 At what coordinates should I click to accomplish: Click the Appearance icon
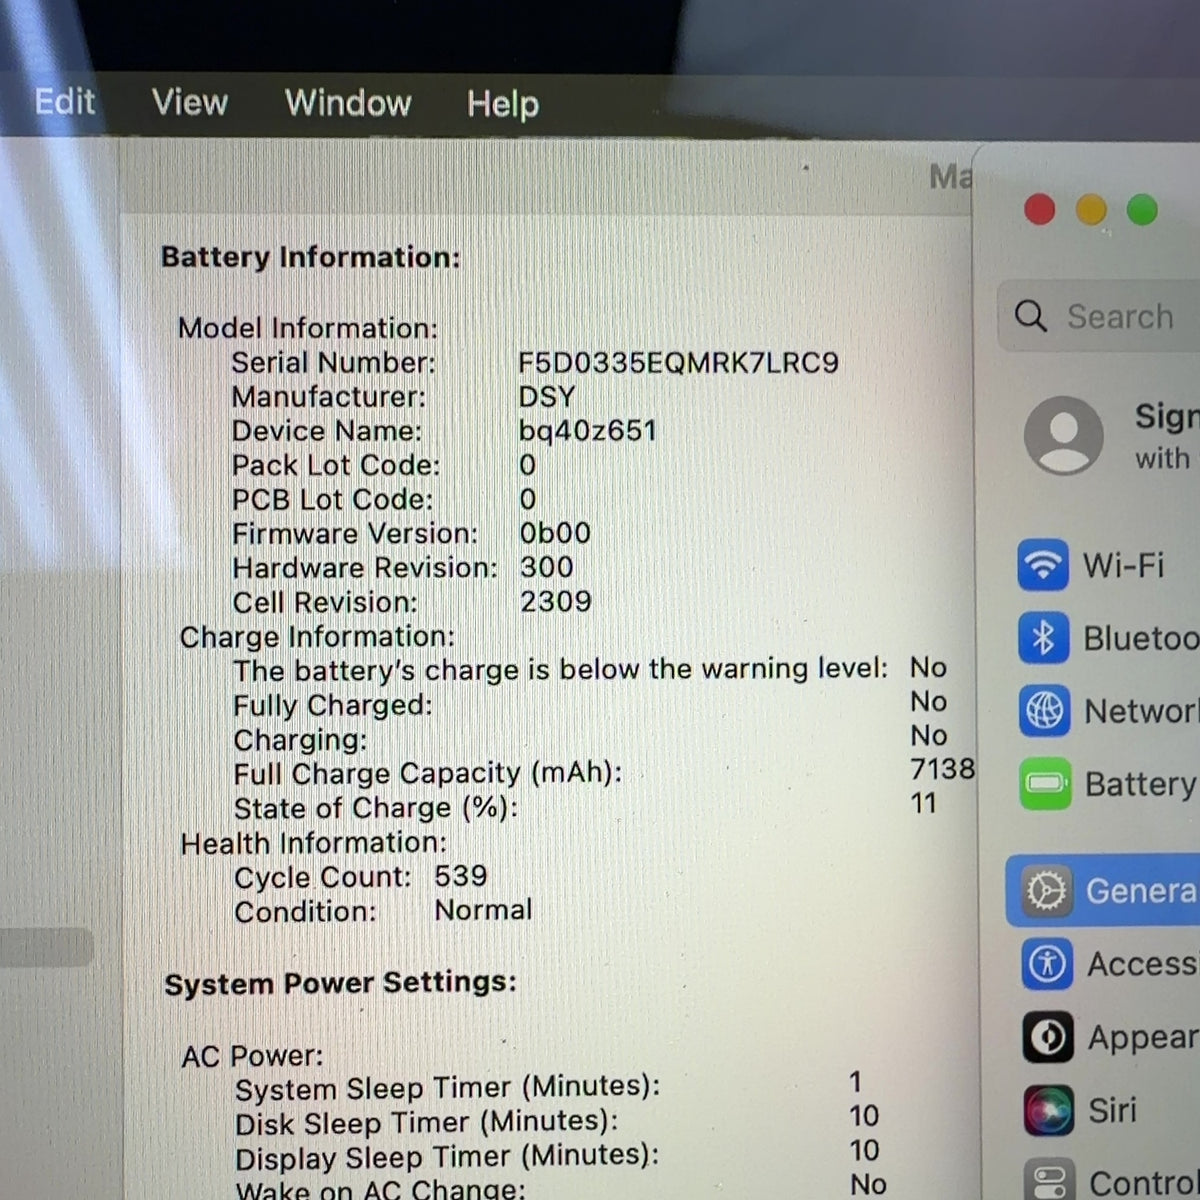(1048, 1037)
